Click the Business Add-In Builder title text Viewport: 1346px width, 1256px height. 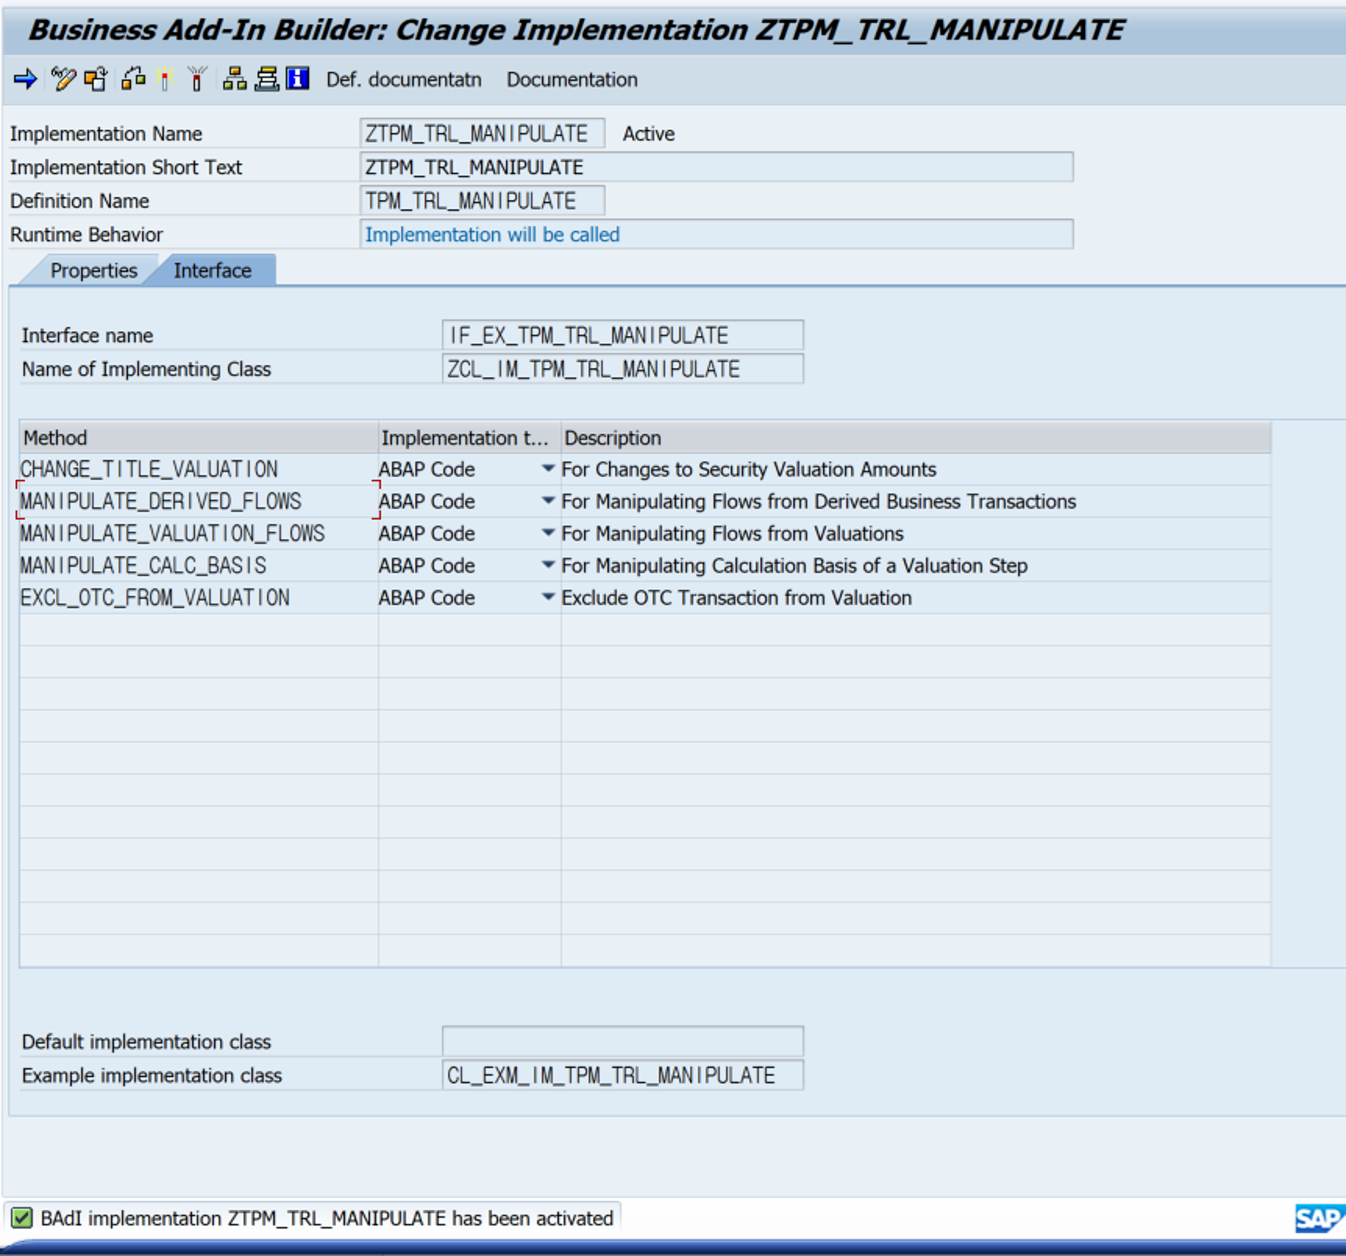(576, 30)
